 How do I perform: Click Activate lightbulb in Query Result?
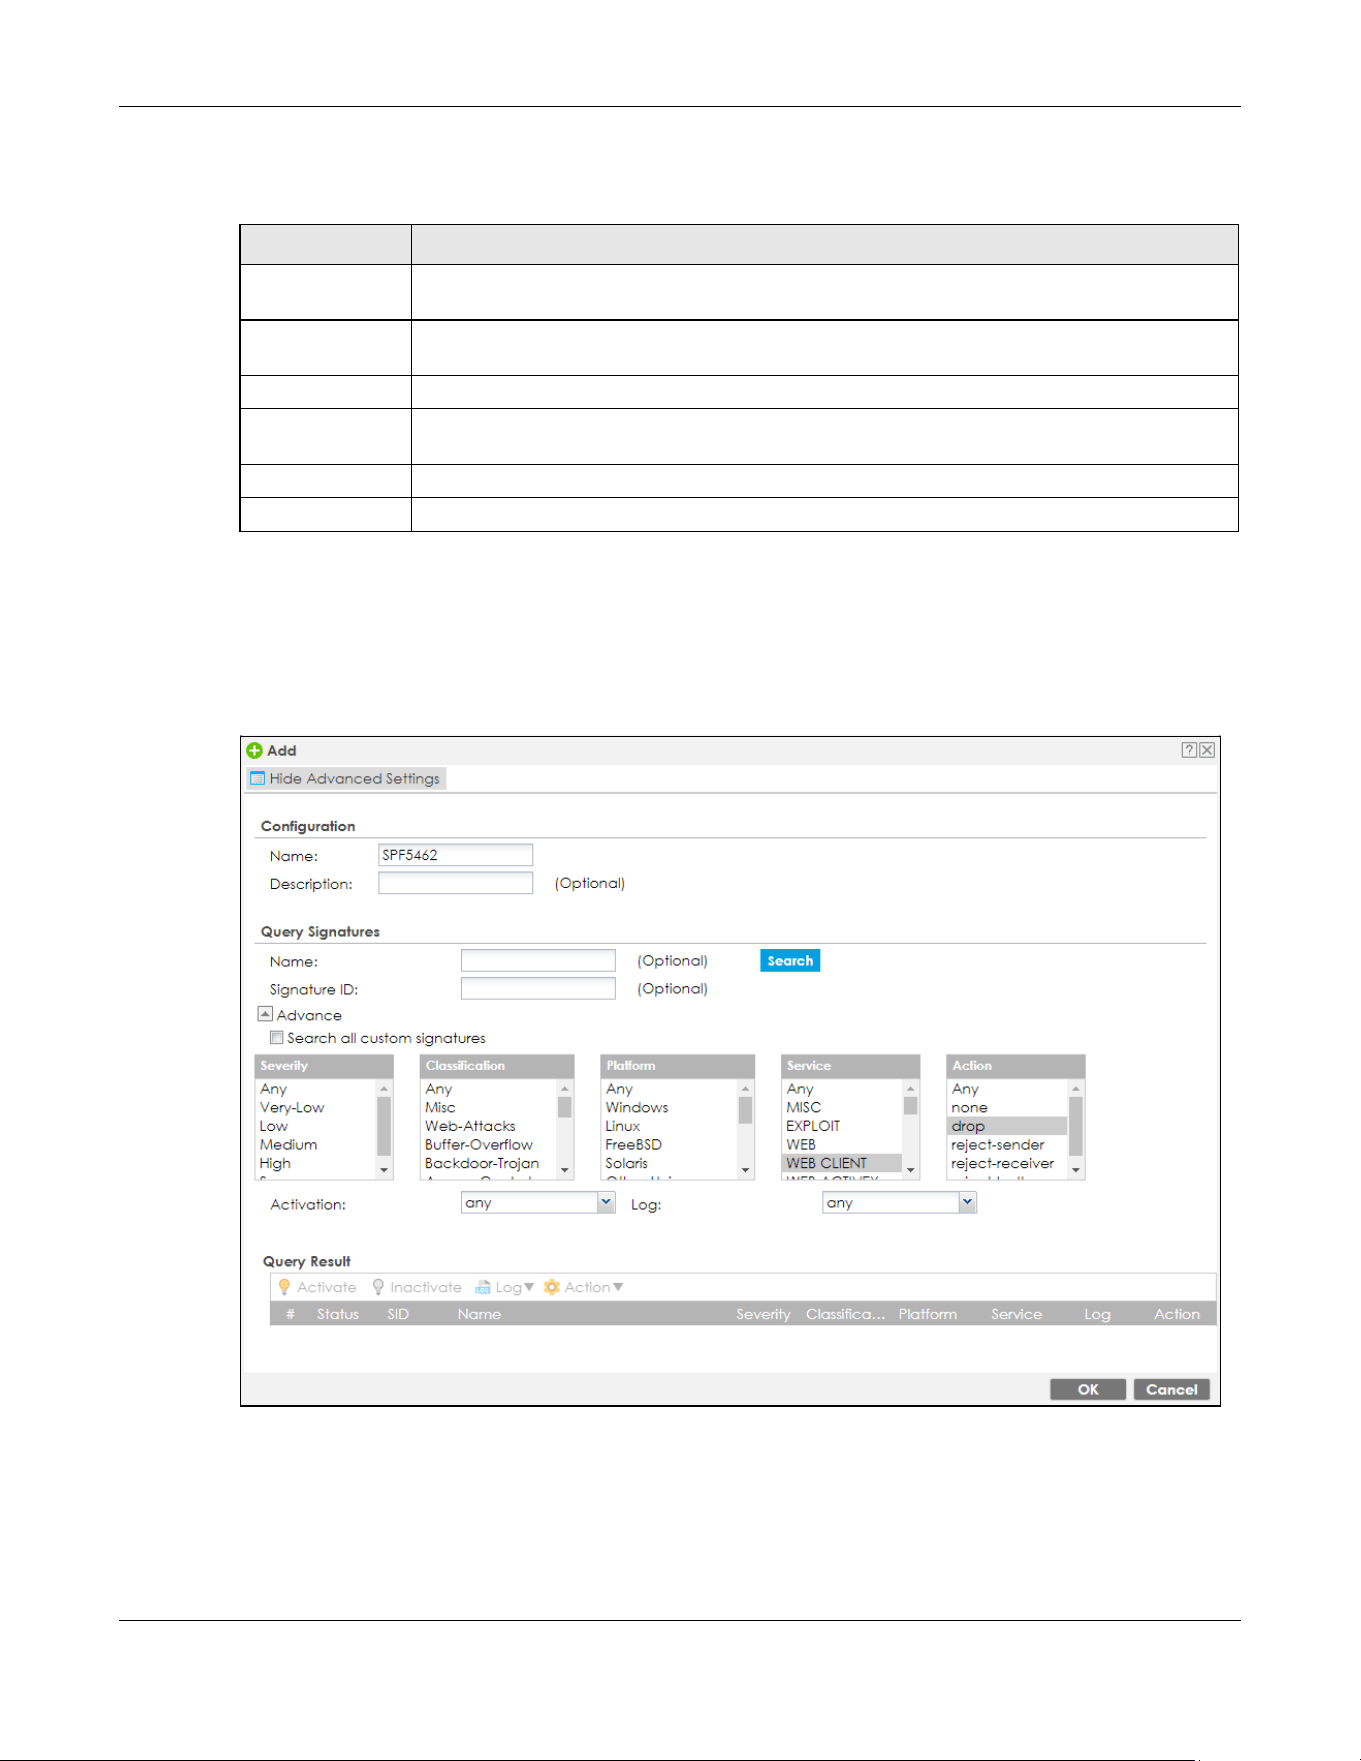tap(317, 1287)
